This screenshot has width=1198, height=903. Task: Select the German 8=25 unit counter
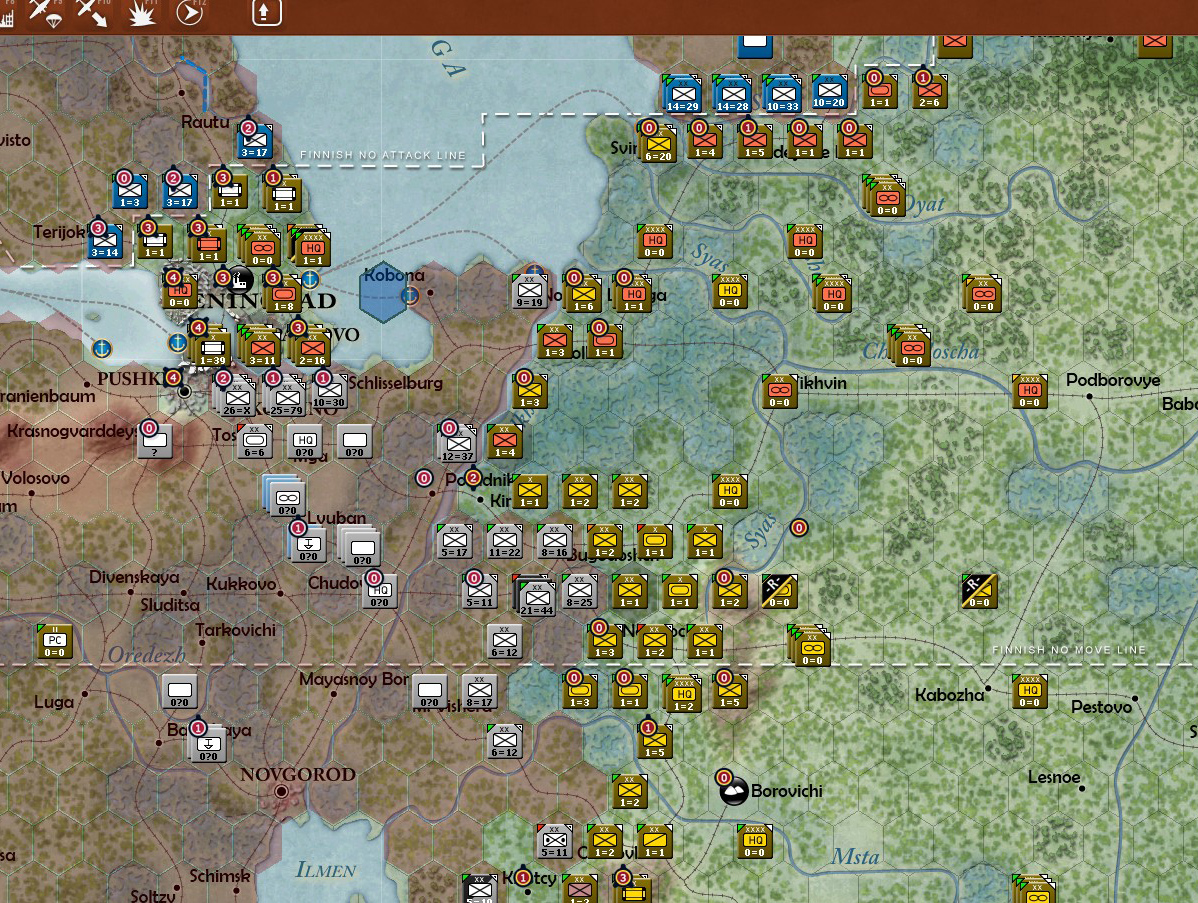[579, 591]
